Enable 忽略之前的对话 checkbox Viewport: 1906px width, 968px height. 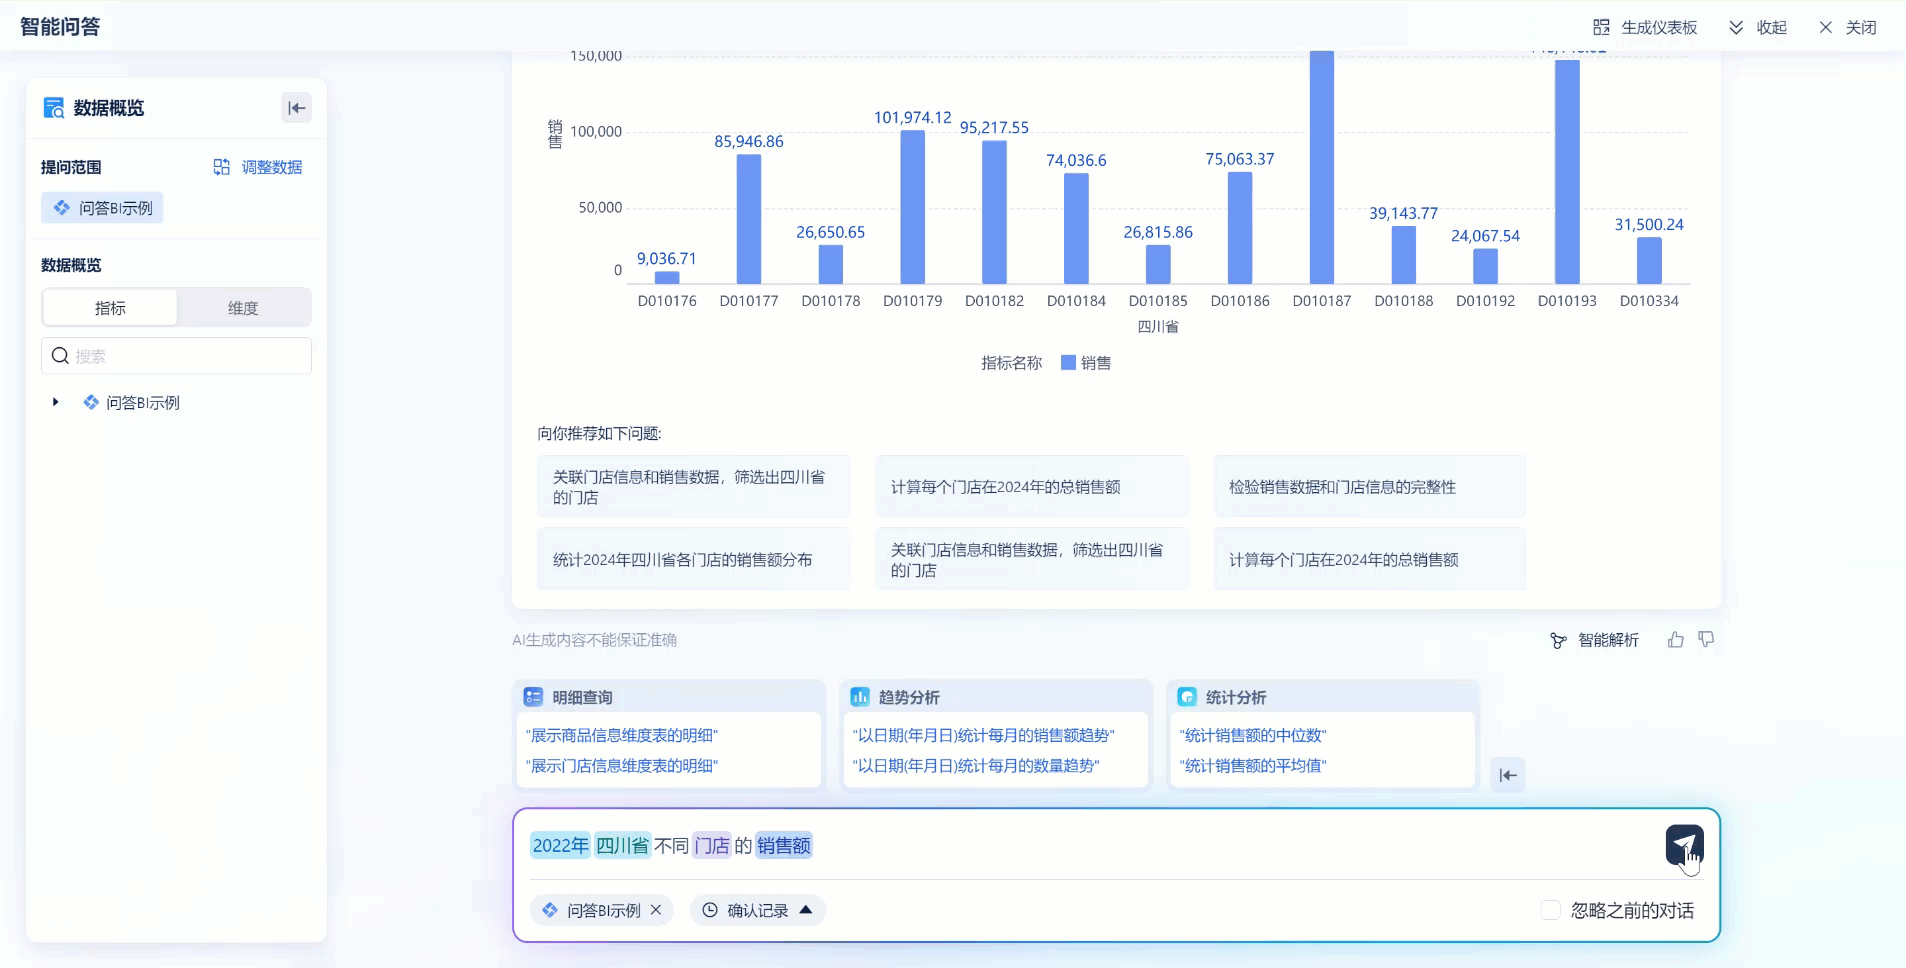pyautogui.click(x=1550, y=910)
